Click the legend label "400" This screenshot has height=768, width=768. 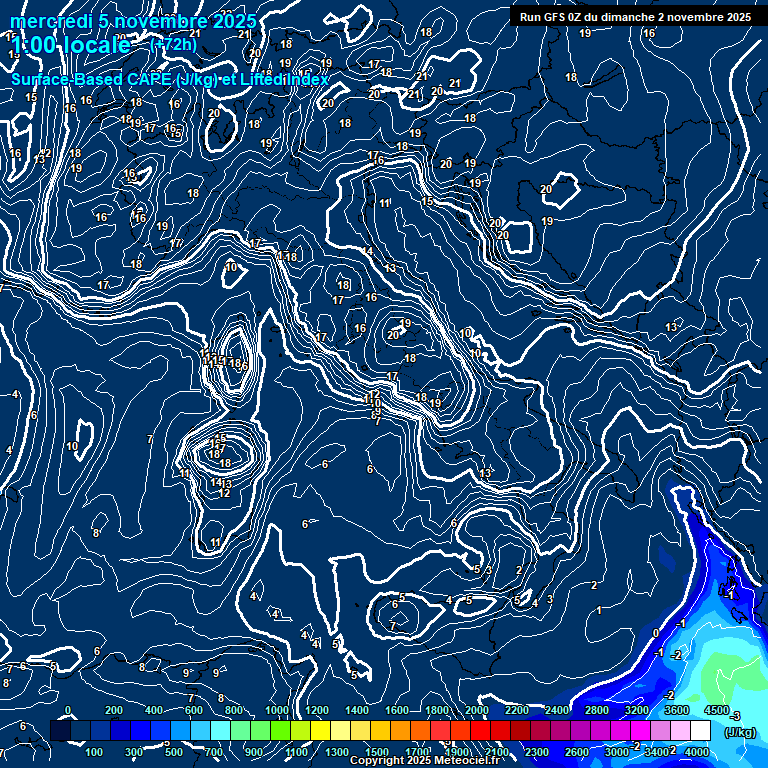click(154, 710)
